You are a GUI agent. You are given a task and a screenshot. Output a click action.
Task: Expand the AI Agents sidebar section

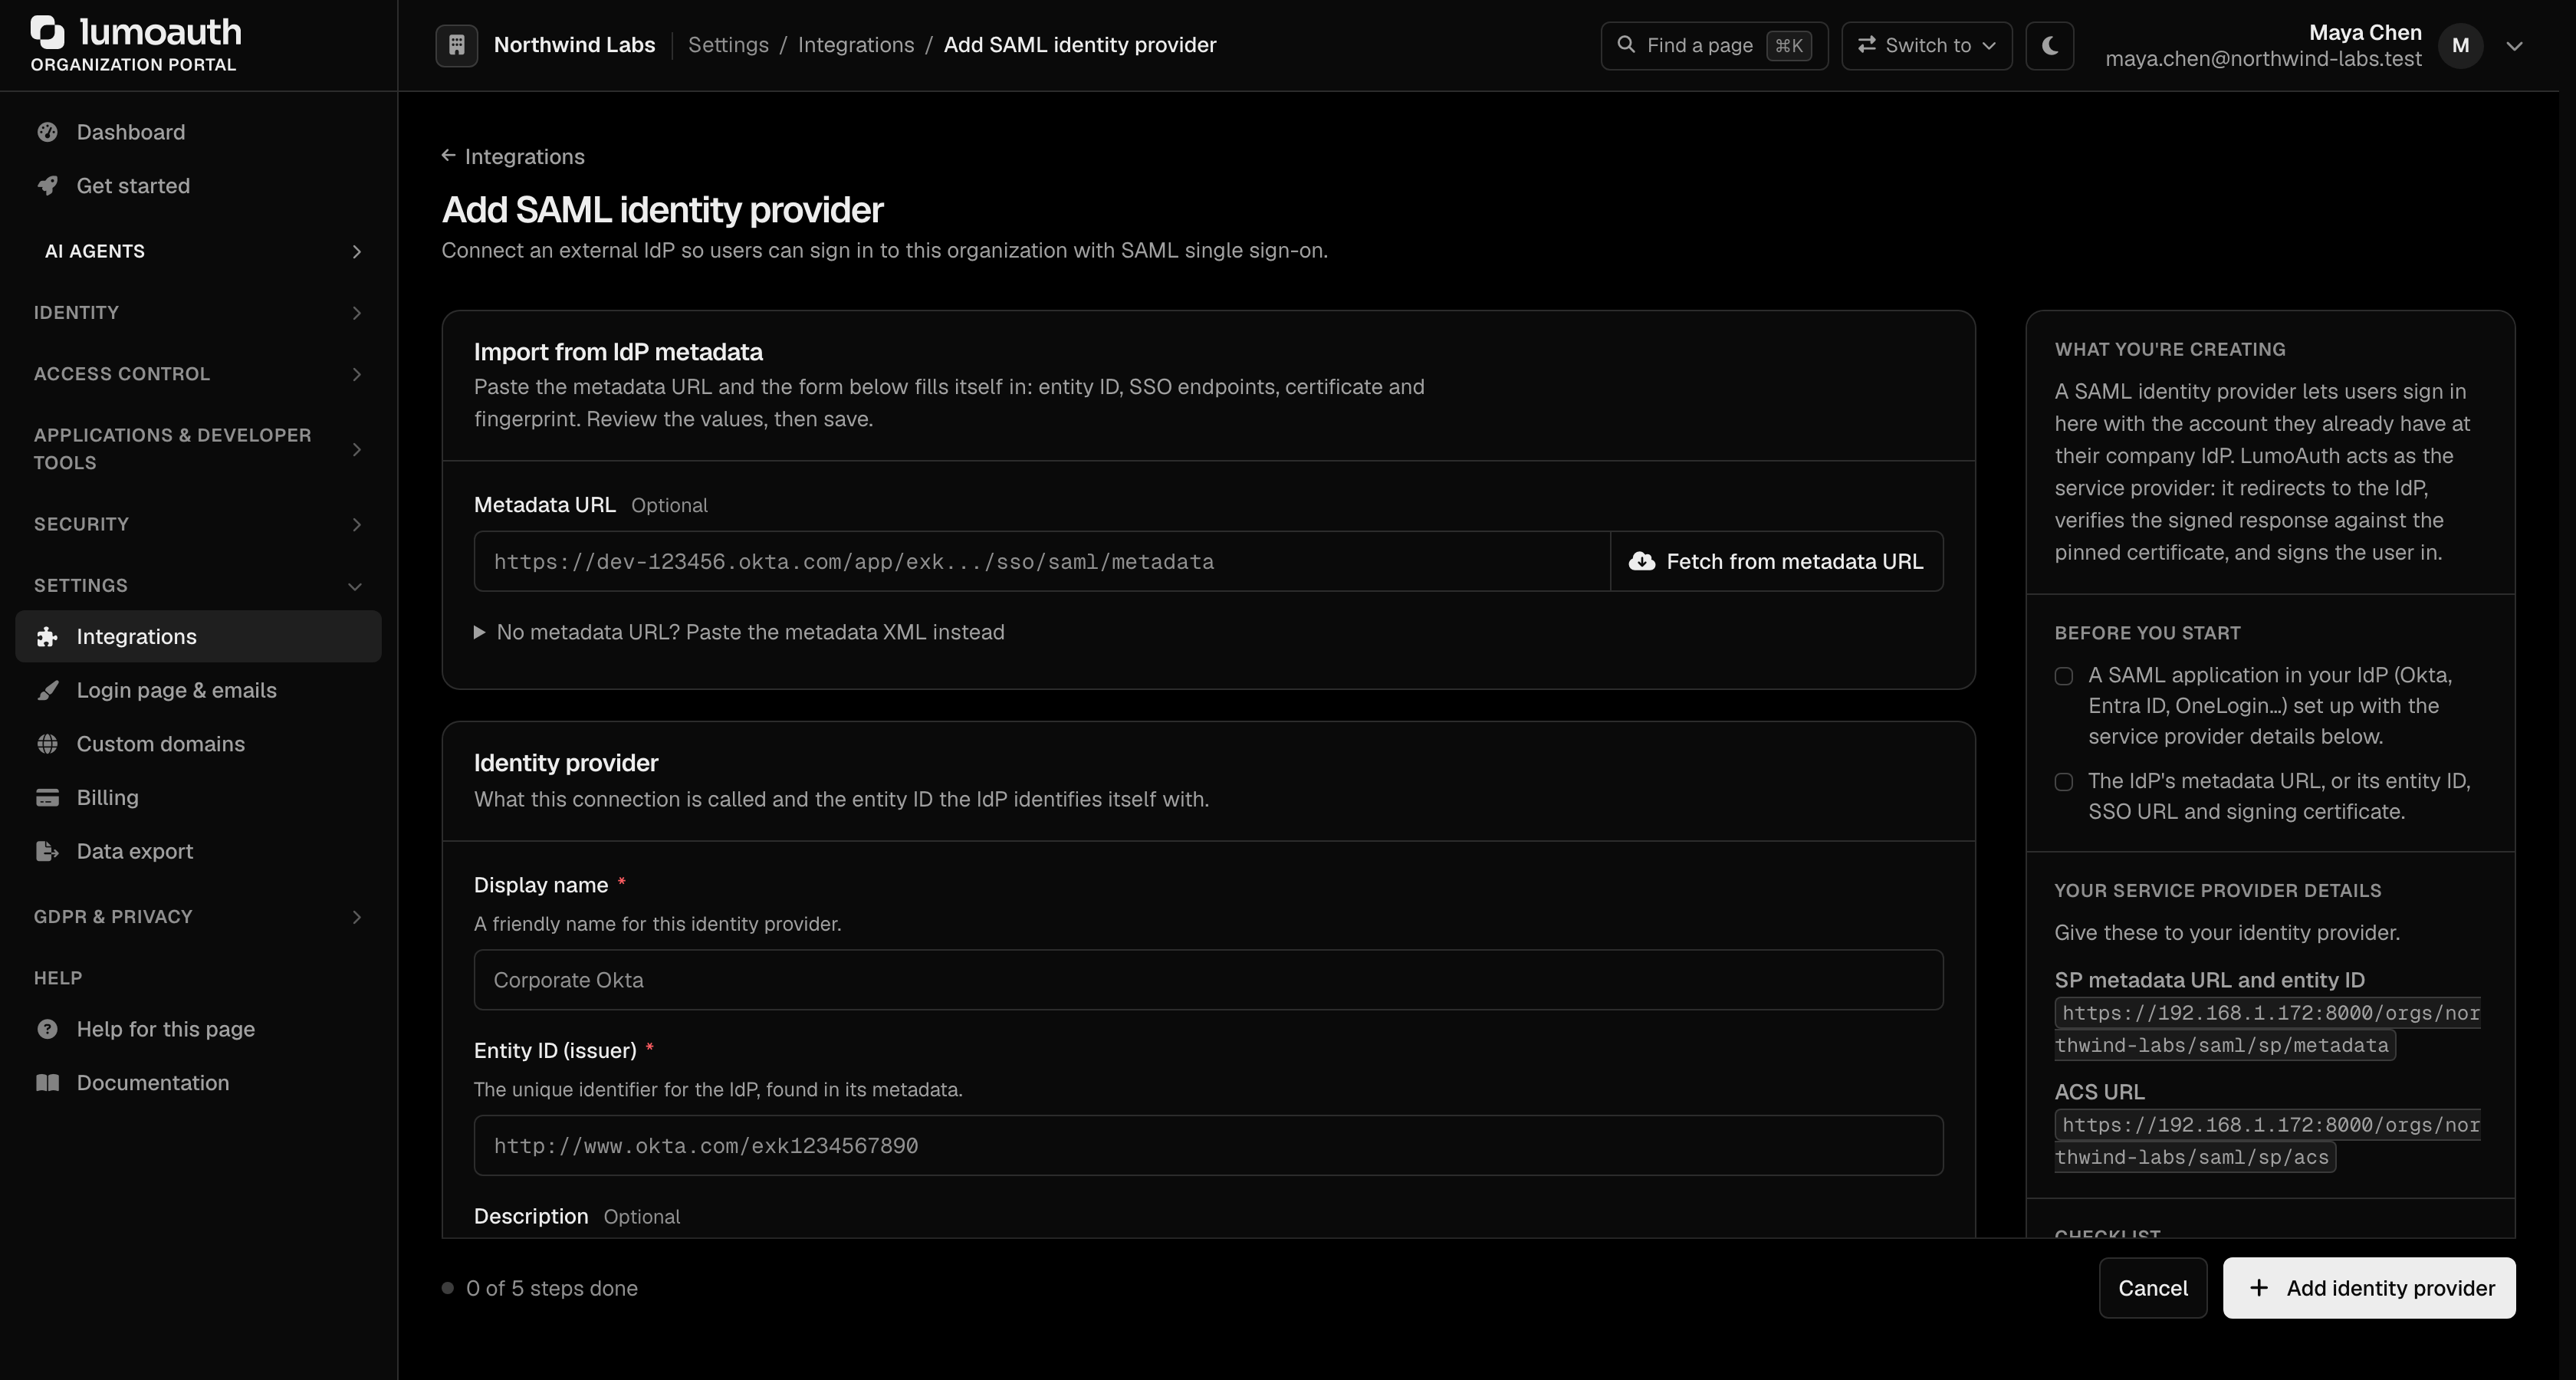tap(198, 251)
